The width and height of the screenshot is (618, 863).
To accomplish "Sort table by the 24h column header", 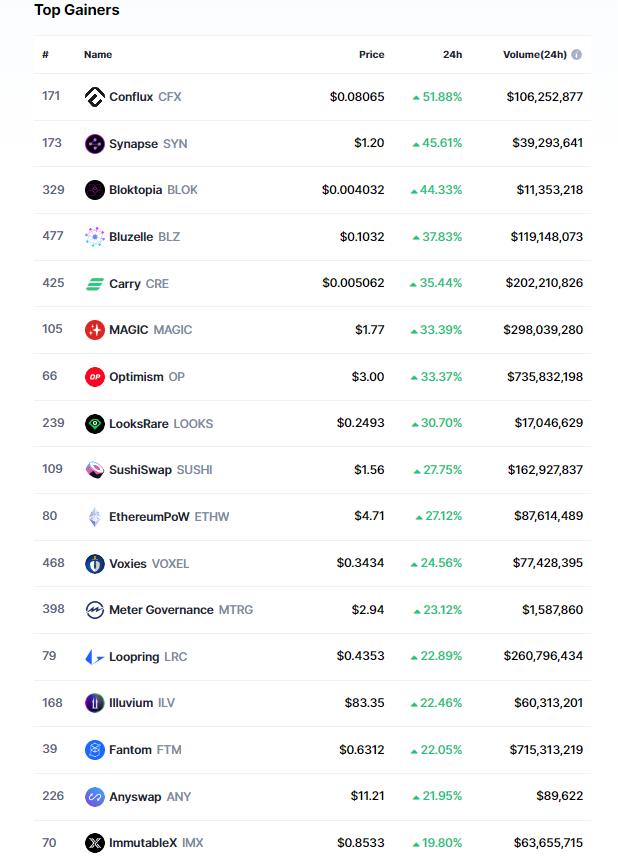I will 452,55.
